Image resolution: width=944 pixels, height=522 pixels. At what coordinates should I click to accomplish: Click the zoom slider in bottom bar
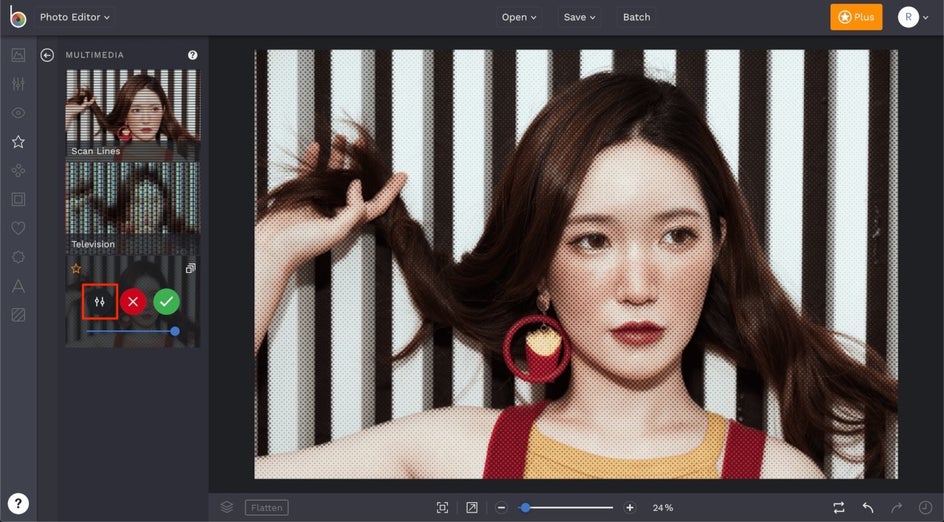tap(567, 508)
